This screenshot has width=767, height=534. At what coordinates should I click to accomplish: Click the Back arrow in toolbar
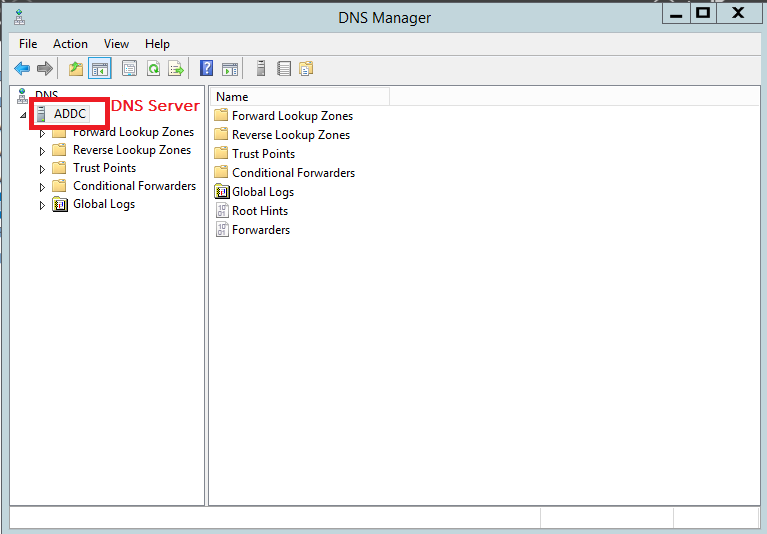22,69
